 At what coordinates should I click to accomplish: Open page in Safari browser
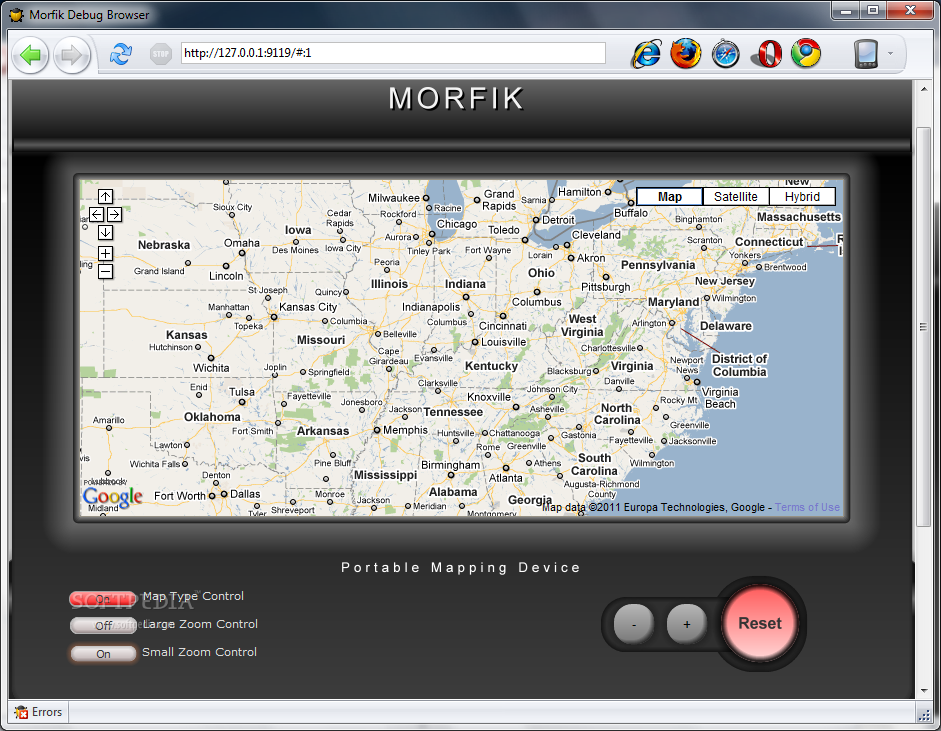726,53
